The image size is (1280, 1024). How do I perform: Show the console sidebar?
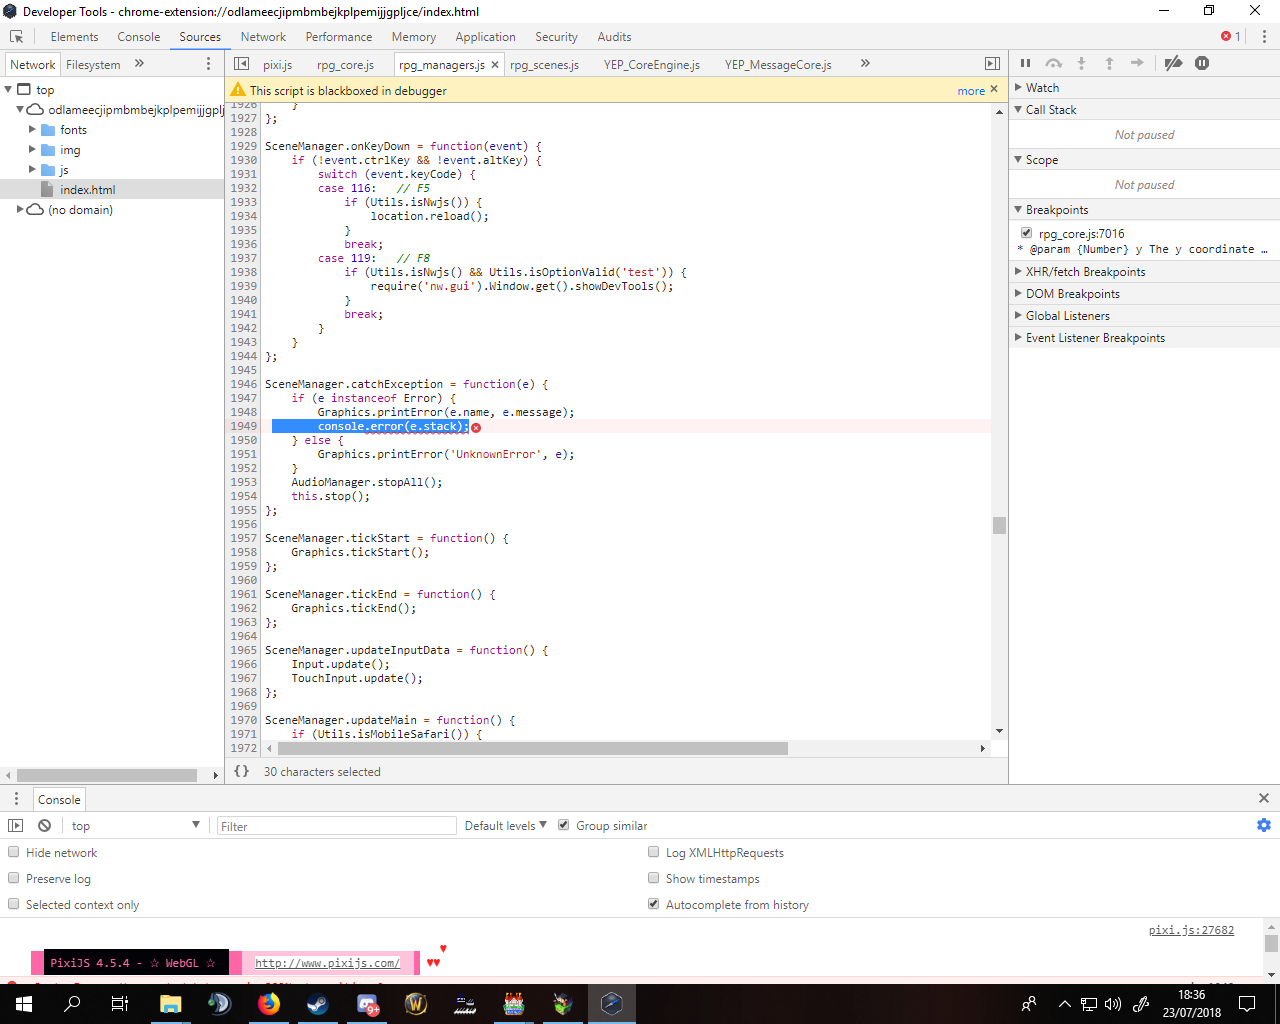pos(15,825)
